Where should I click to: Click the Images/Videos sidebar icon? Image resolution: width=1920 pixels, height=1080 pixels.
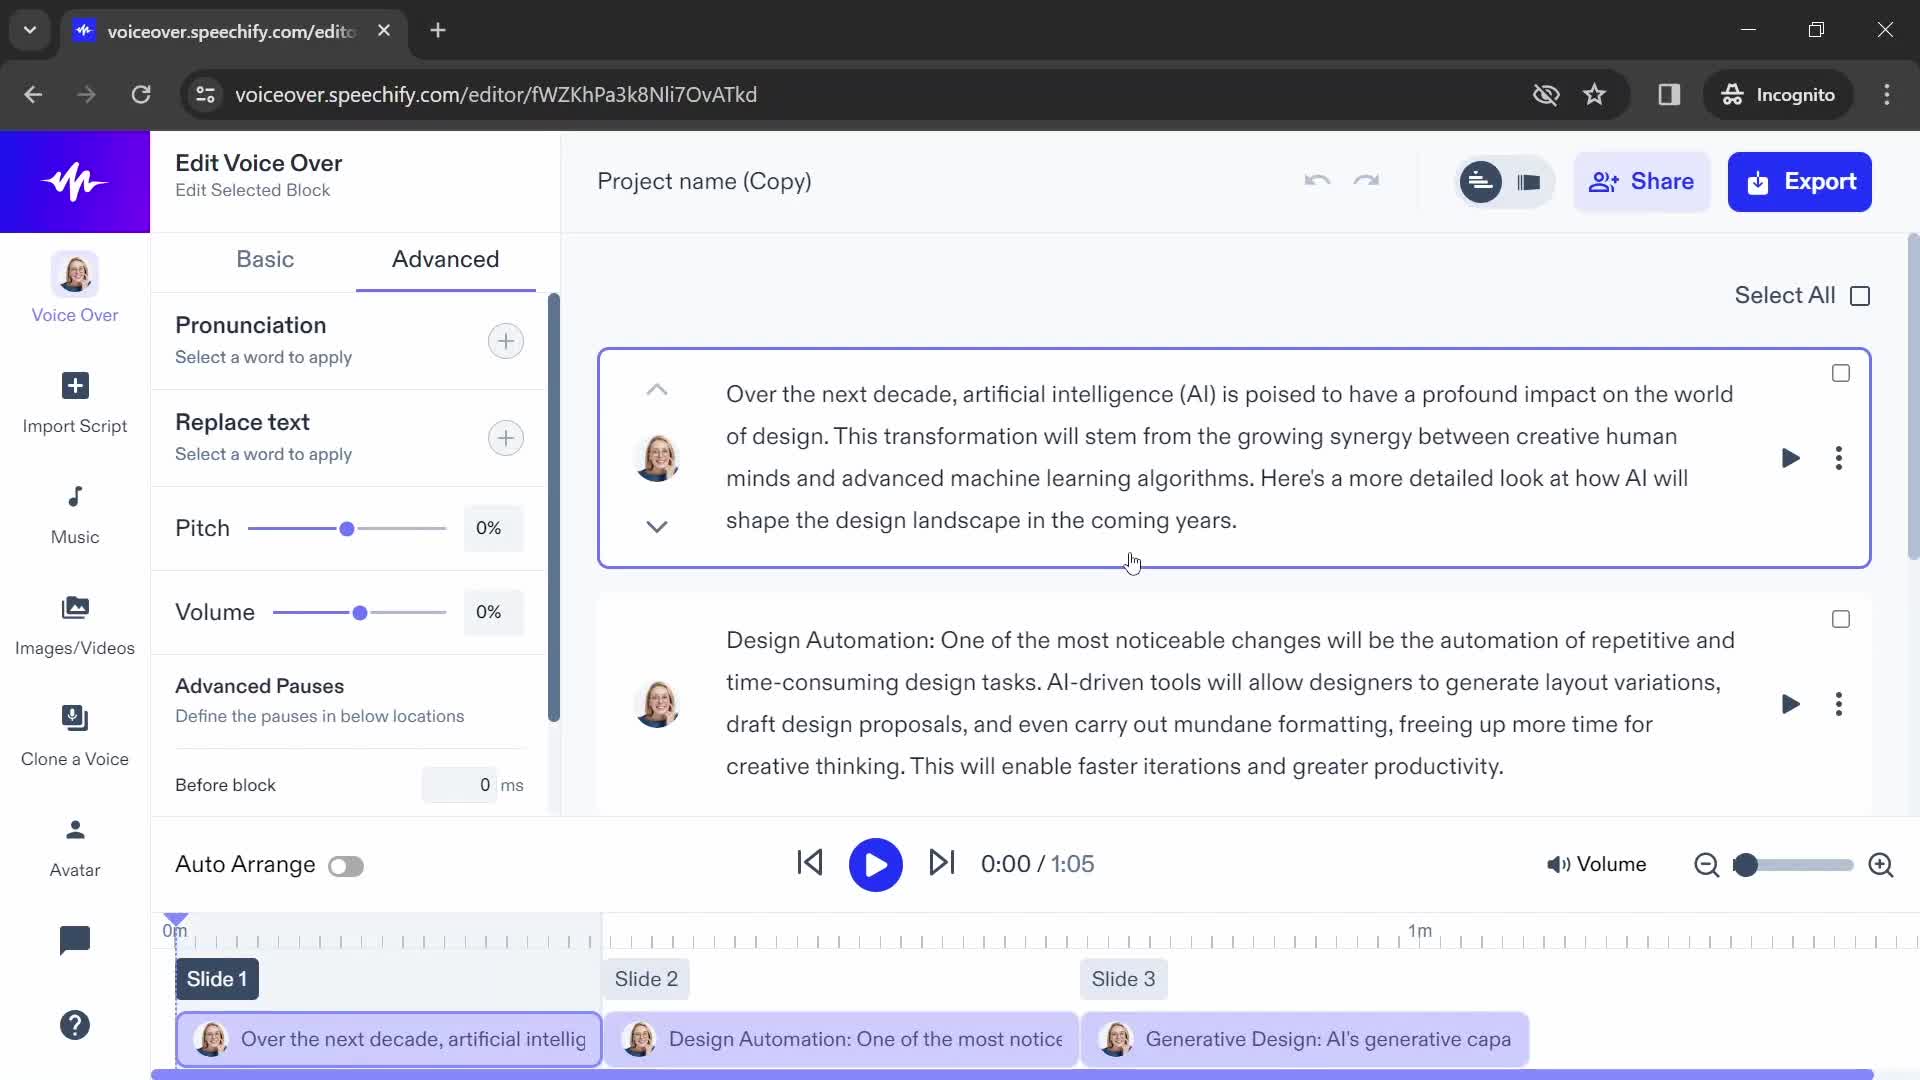[x=74, y=608]
